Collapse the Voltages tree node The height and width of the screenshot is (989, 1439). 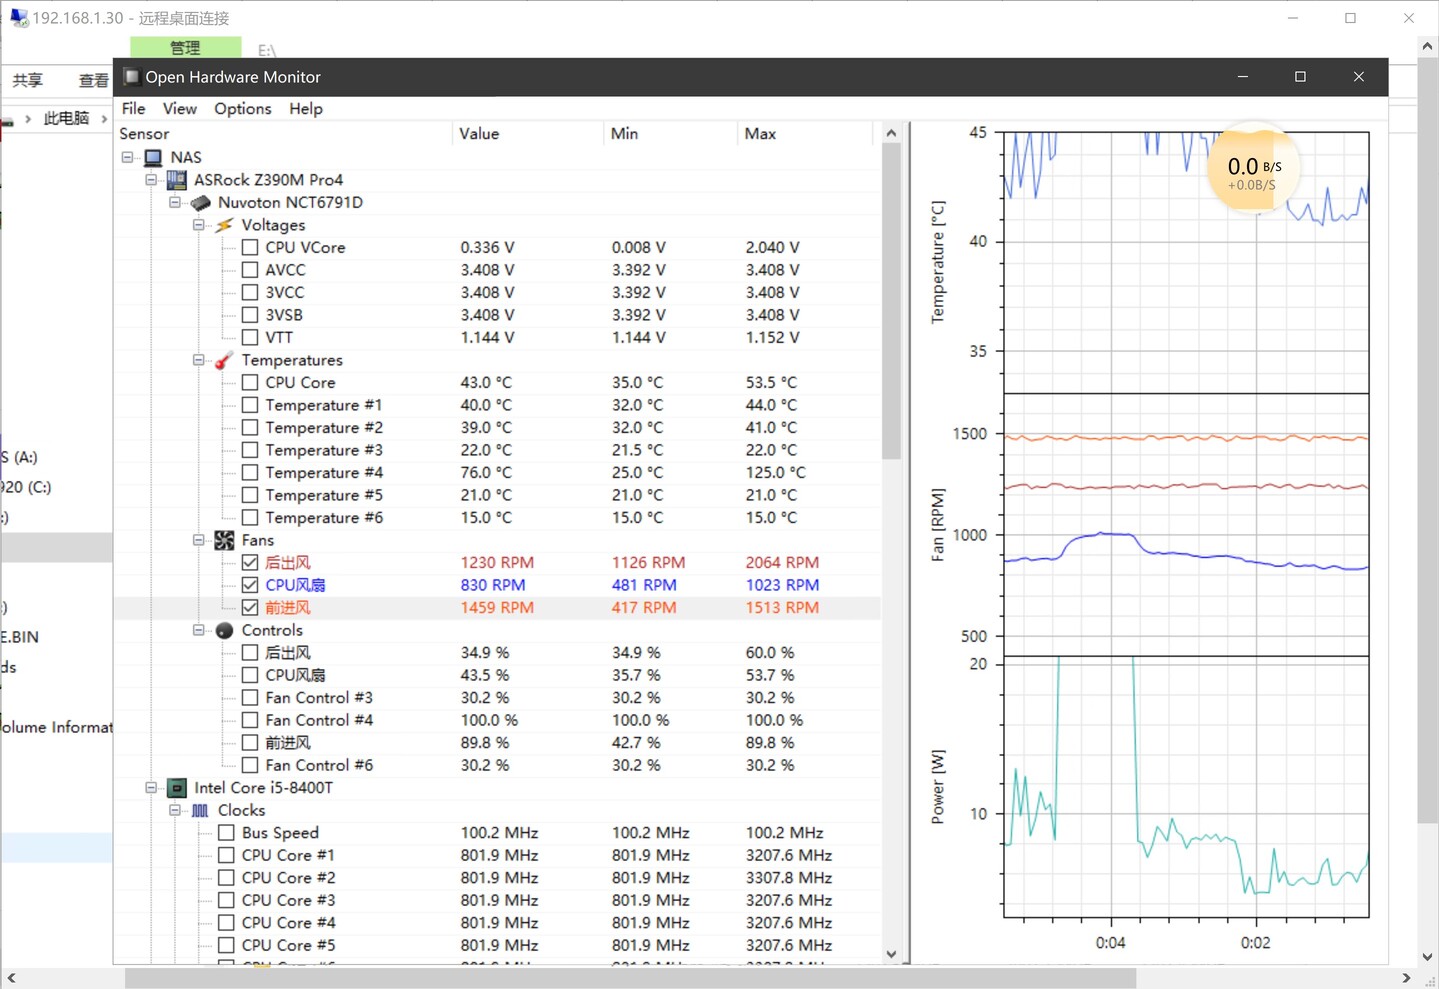click(199, 225)
